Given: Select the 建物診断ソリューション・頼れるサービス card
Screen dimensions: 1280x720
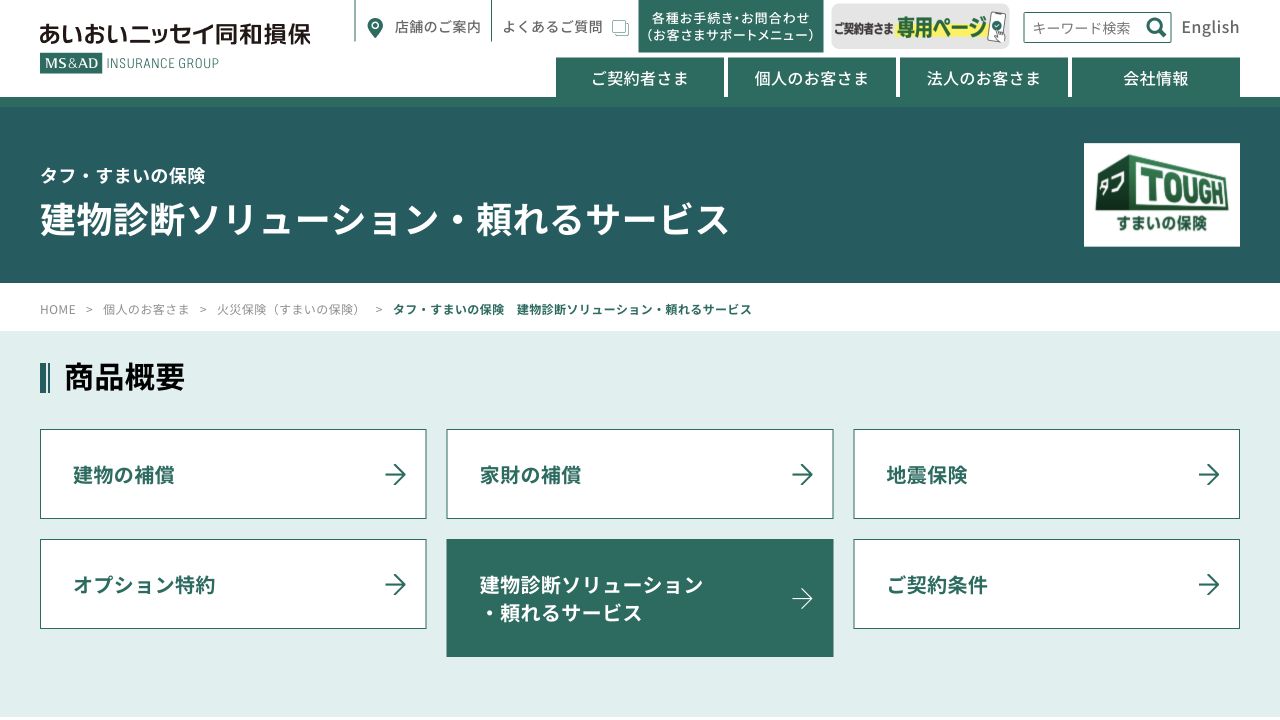Looking at the screenshot, I should pyautogui.click(x=640, y=598).
